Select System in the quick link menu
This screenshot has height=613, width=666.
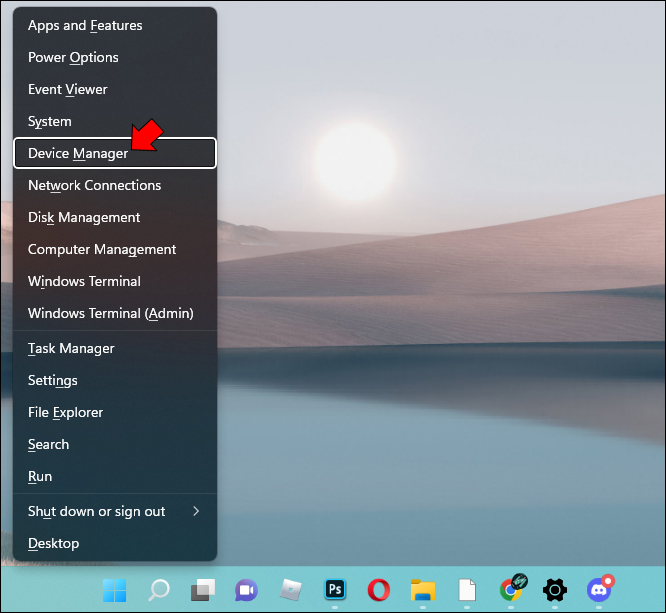click(x=115, y=121)
